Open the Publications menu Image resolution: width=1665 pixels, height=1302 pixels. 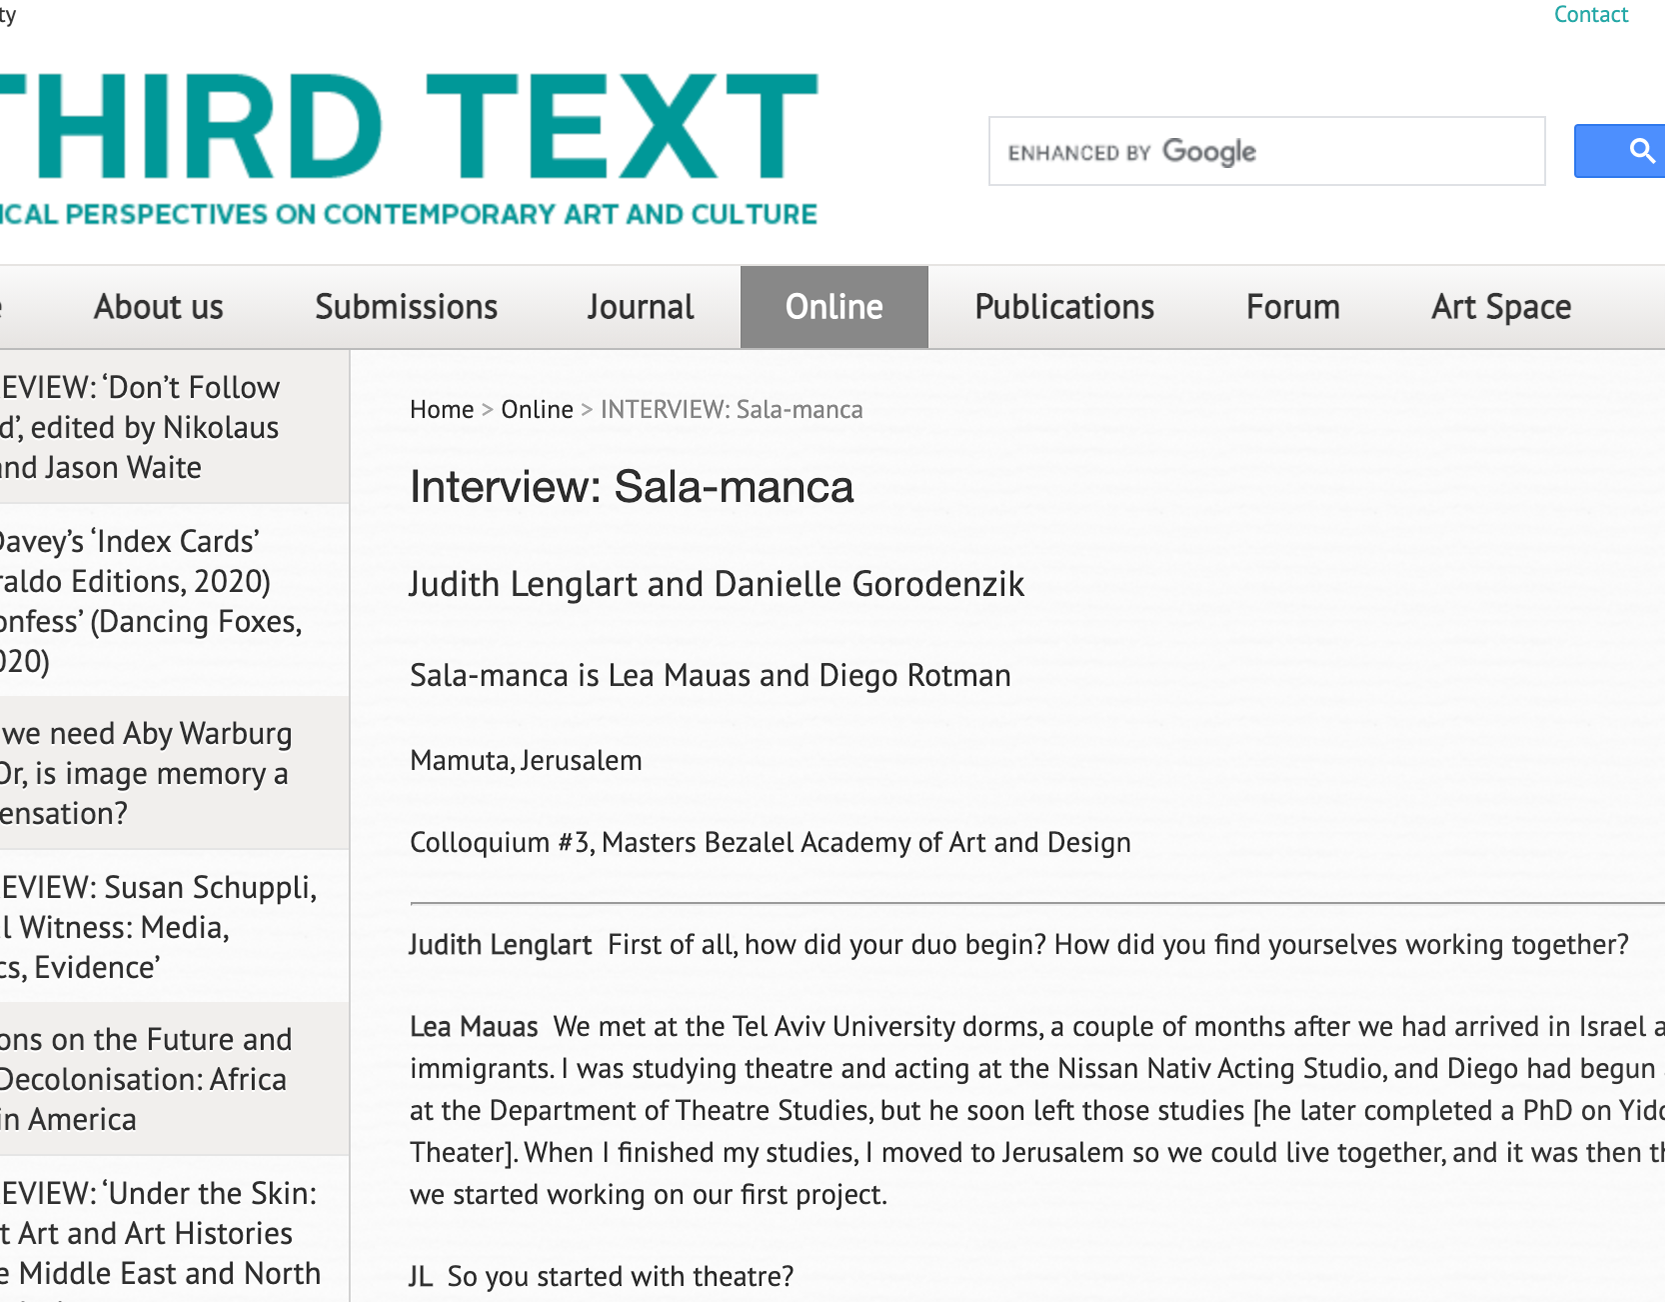pyautogui.click(x=1064, y=307)
